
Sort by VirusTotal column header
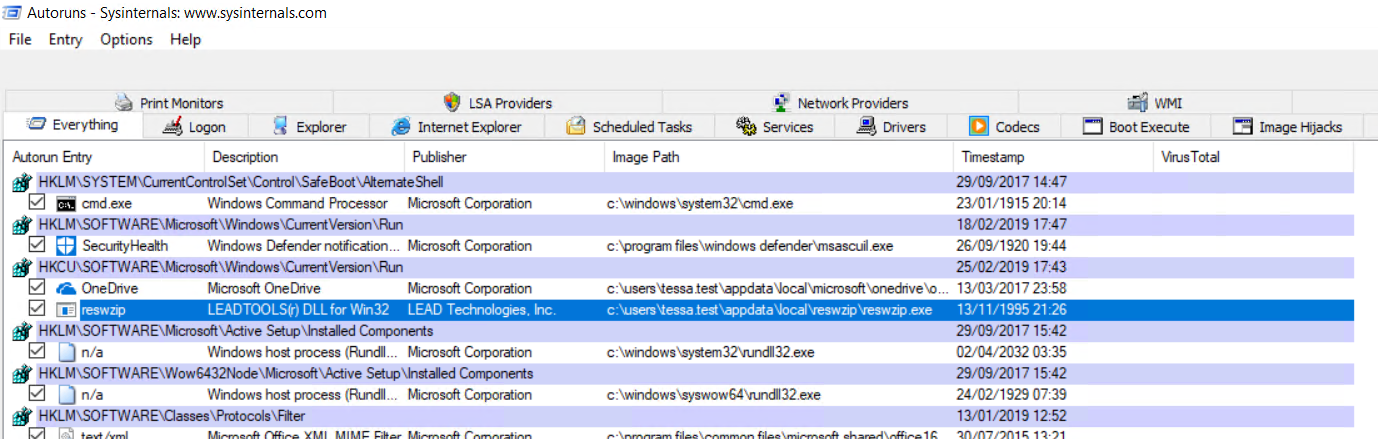point(1253,157)
